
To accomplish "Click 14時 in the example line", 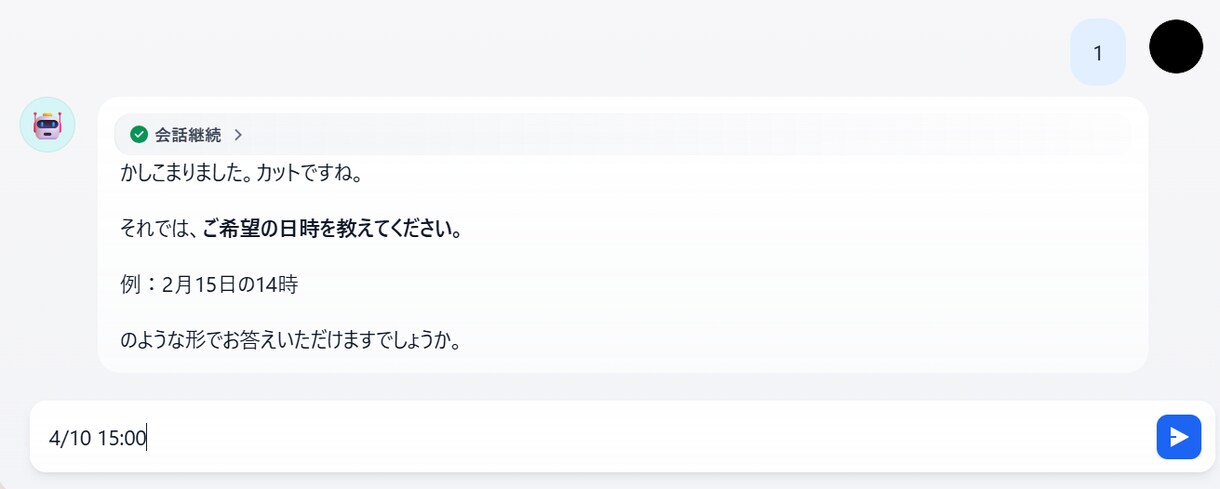I will pos(276,285).
